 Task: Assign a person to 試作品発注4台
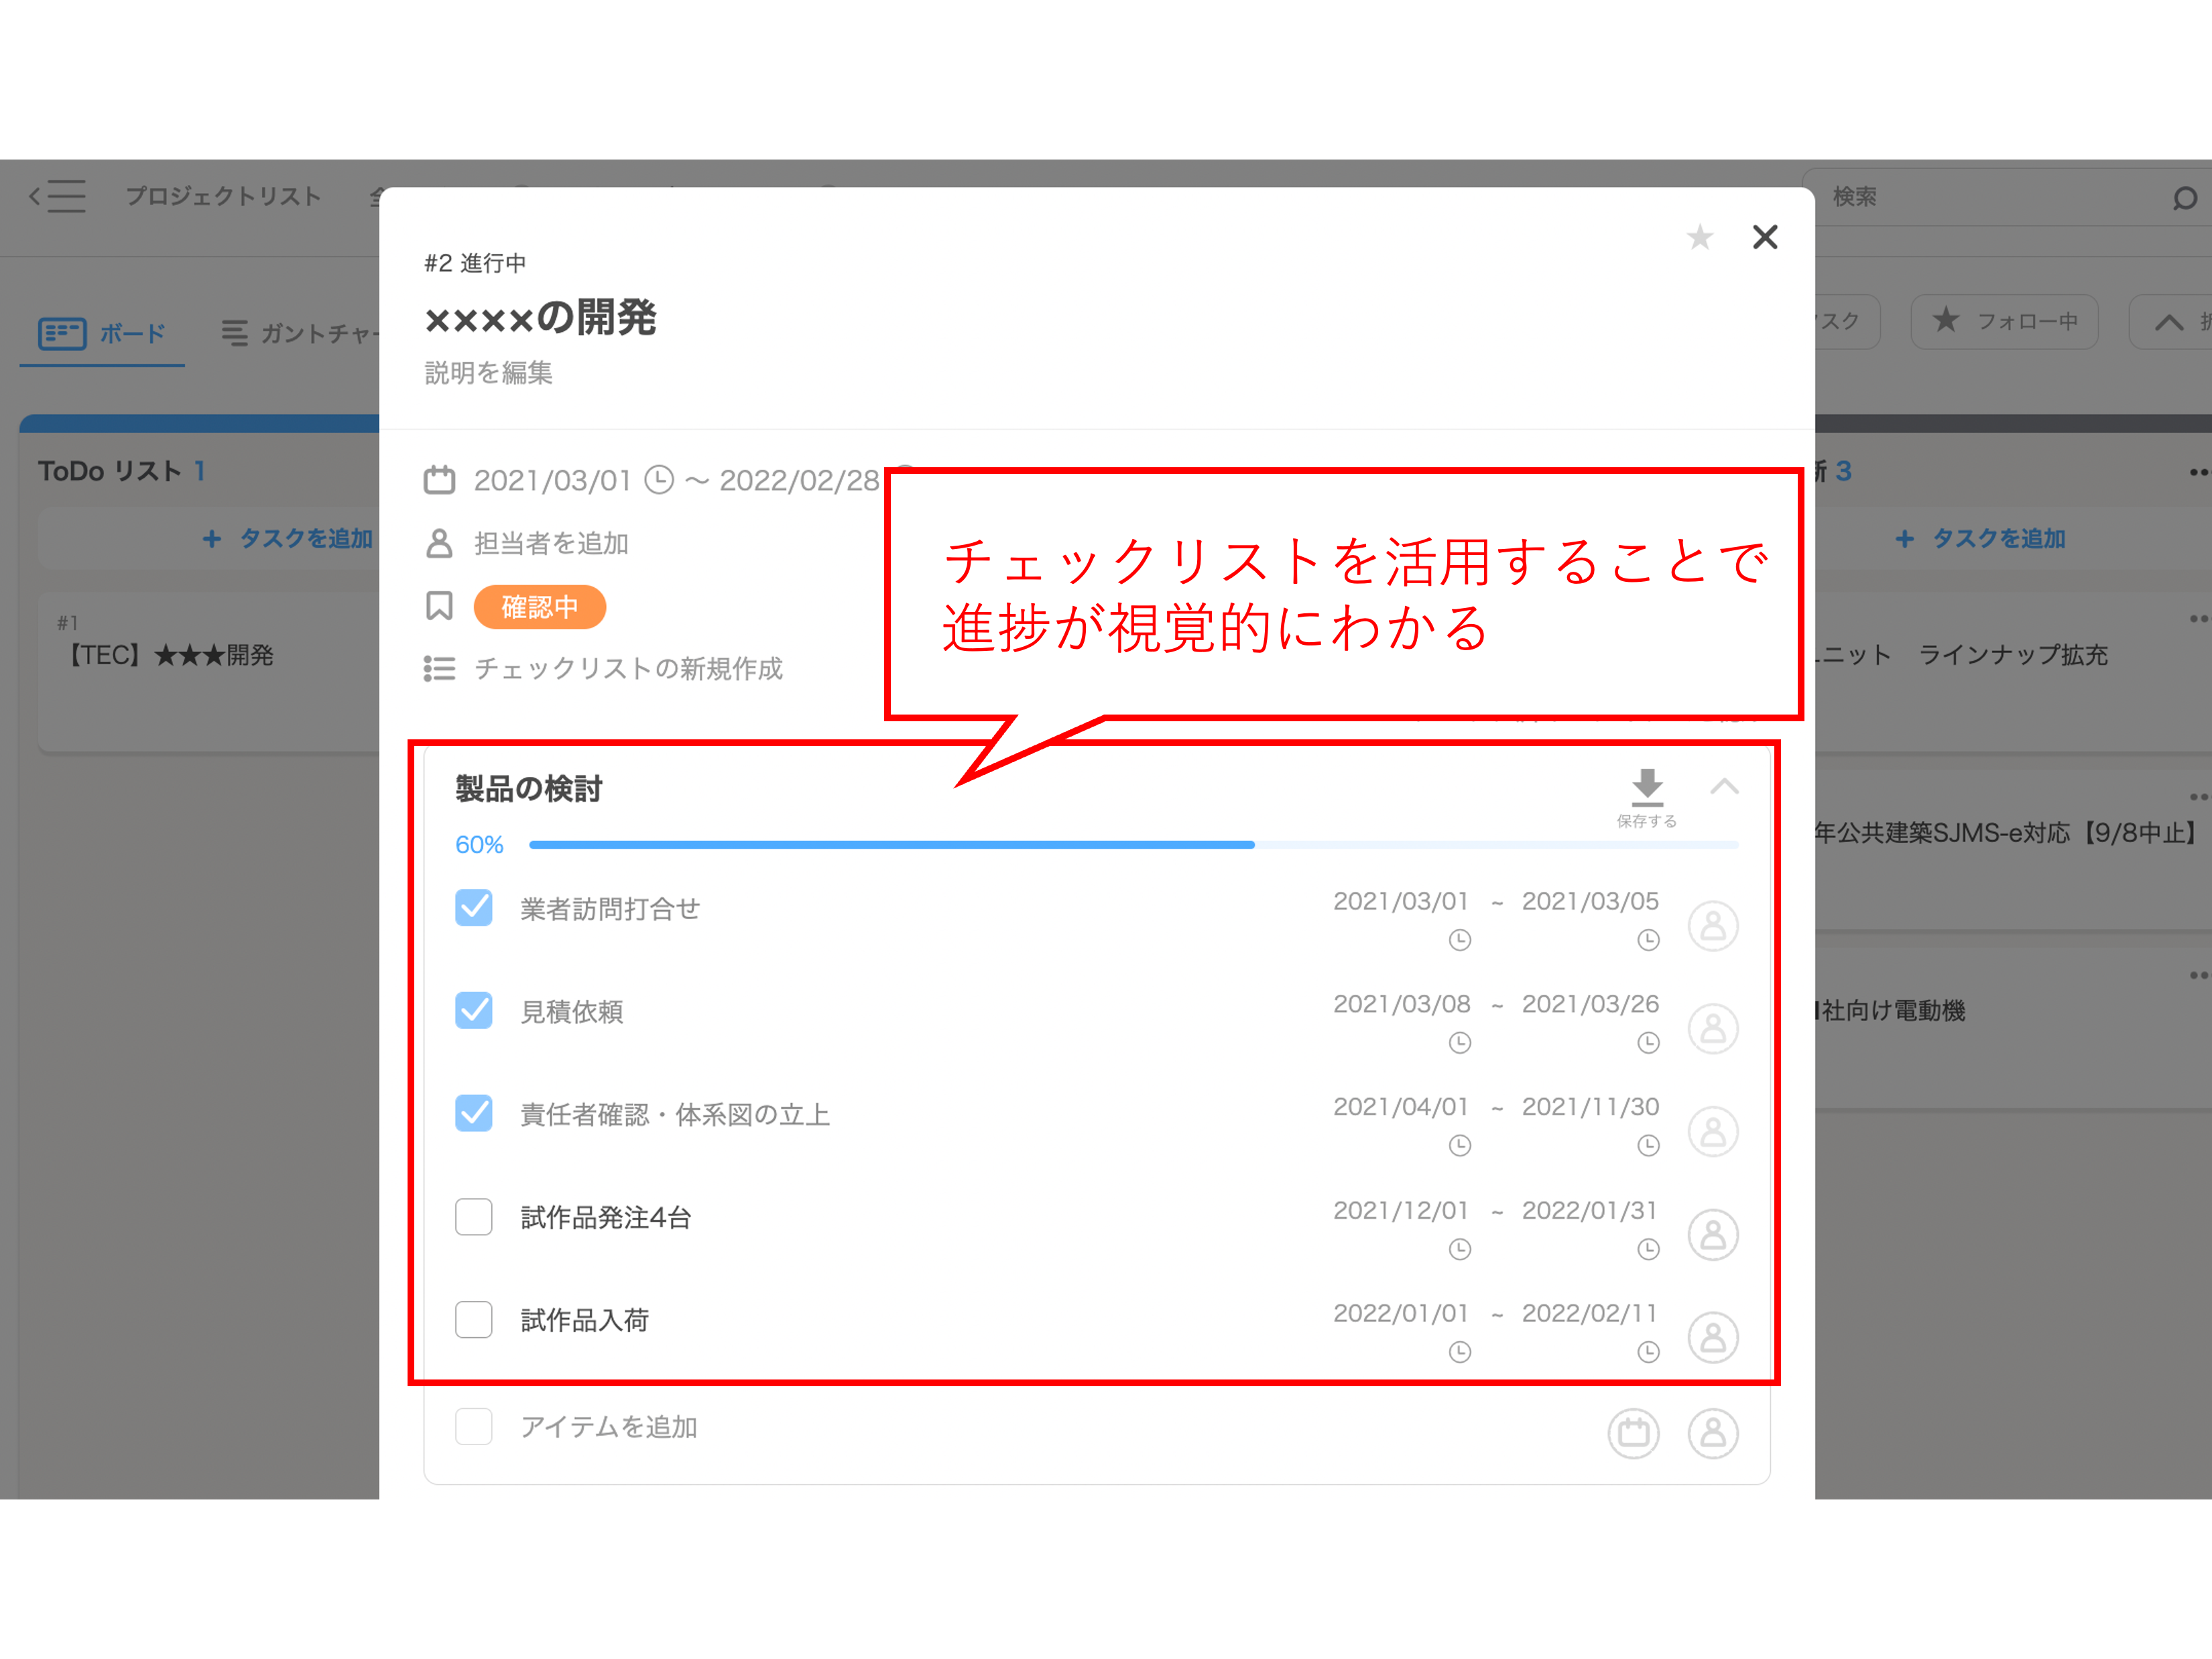point(1713,1235)
